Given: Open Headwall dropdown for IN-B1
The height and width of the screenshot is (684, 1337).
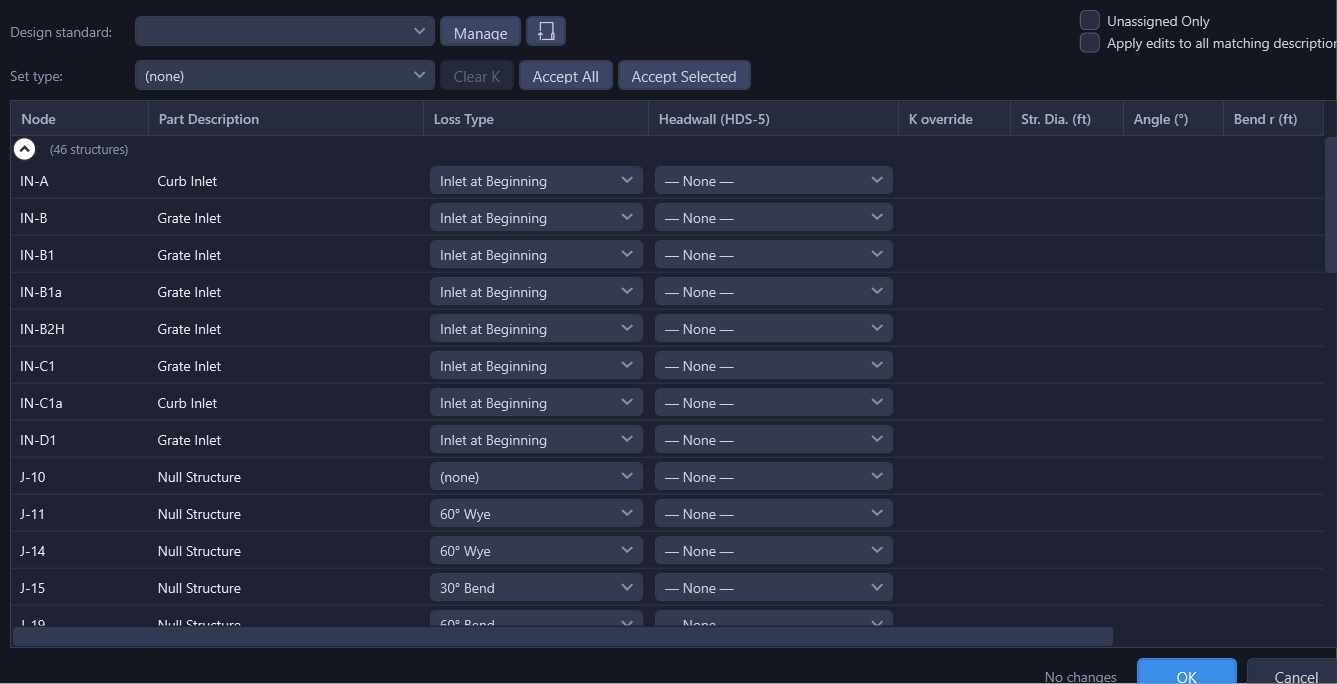Looking at the screenshot, I should tap(774, 255).
